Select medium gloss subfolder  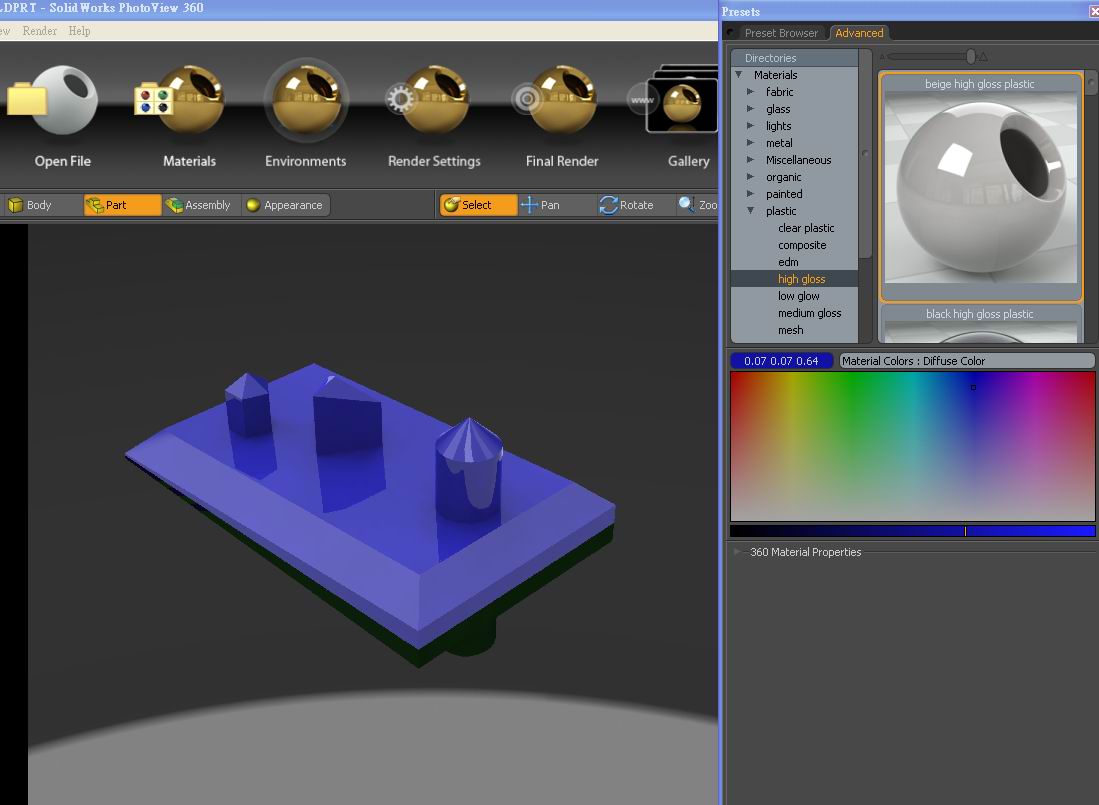(x=810, y=313)
